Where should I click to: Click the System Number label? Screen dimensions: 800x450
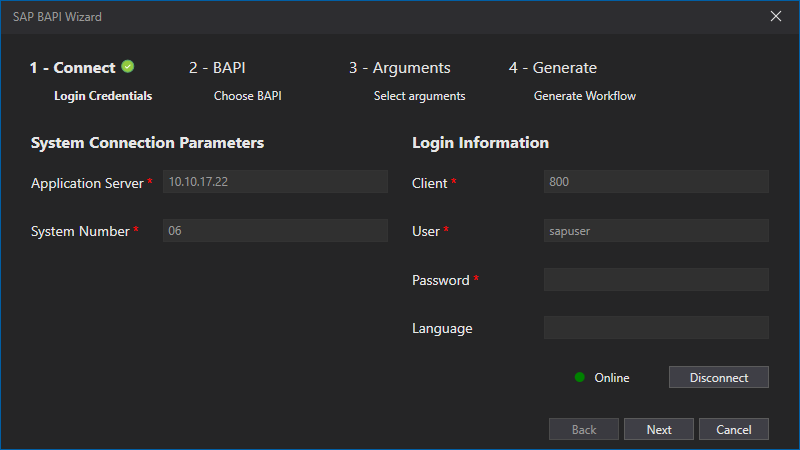point(80,231)
